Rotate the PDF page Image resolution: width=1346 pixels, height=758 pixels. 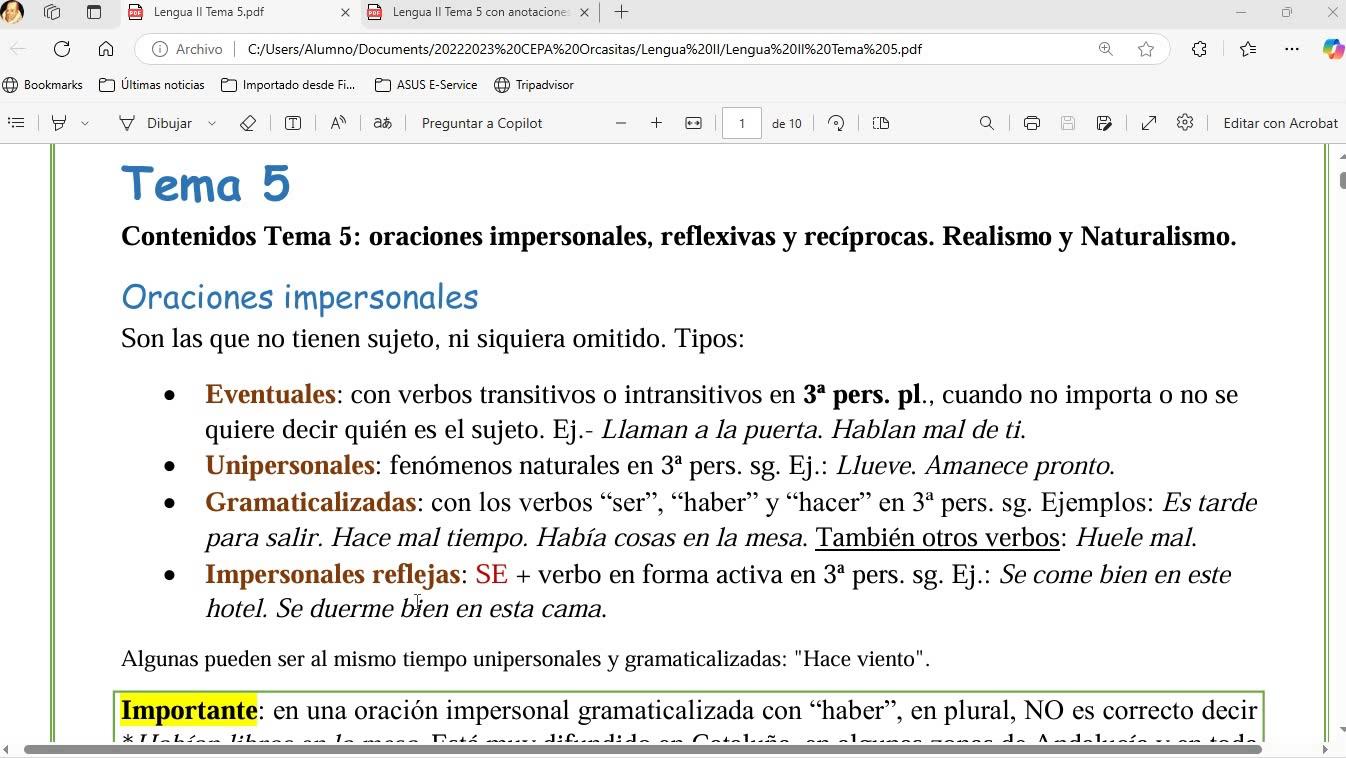pos(836,123)
